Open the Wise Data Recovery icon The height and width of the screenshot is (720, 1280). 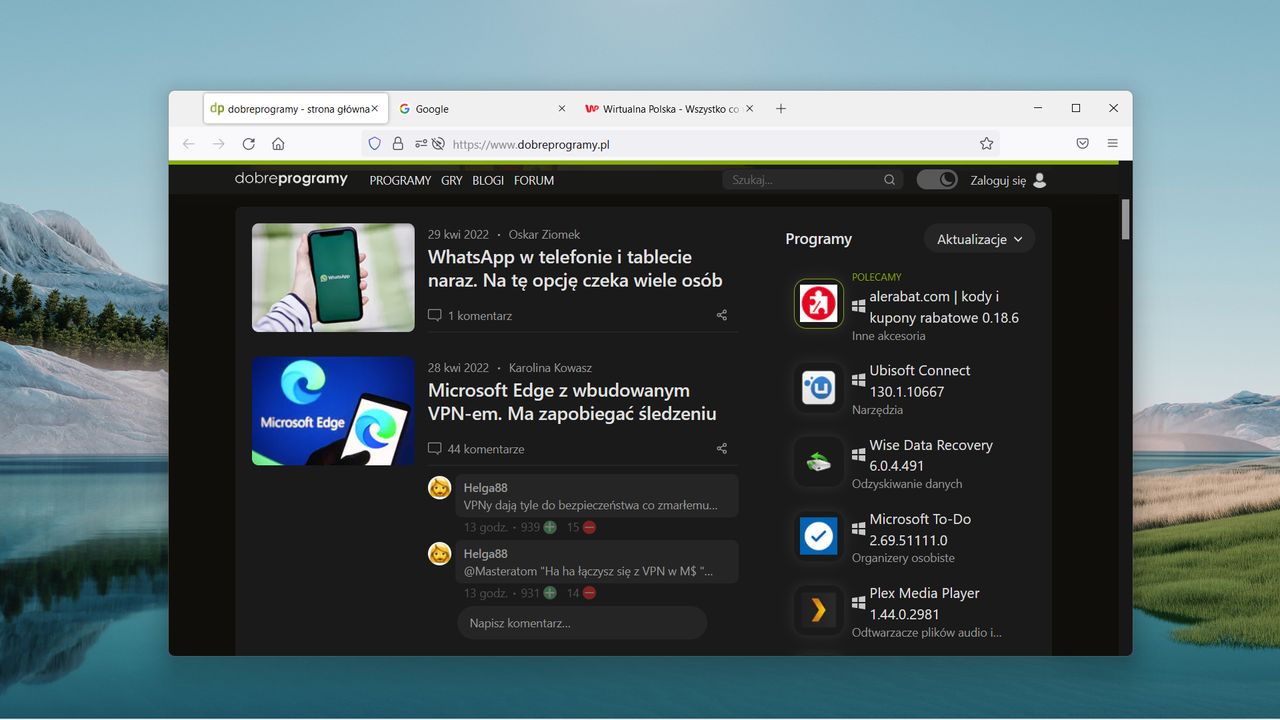click(819, 462)
